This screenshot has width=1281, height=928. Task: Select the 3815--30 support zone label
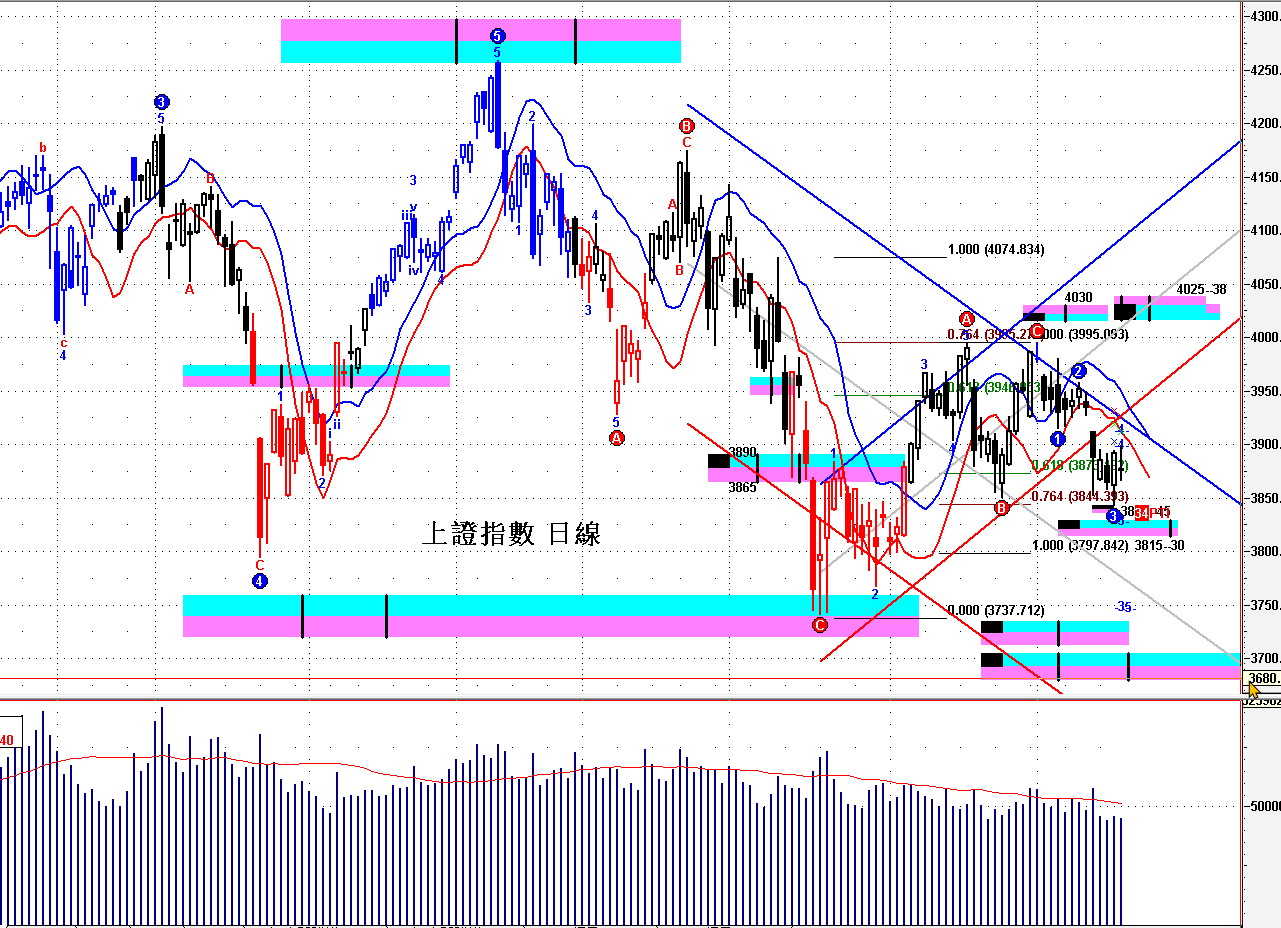tap(1160, 546)
